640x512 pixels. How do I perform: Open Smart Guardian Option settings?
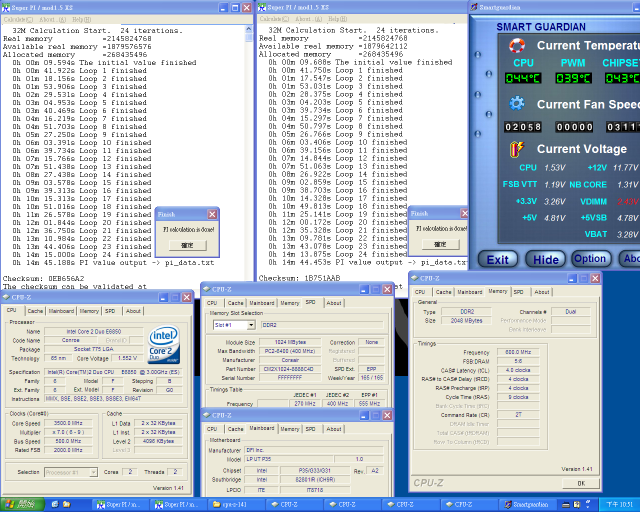(590, 259)
